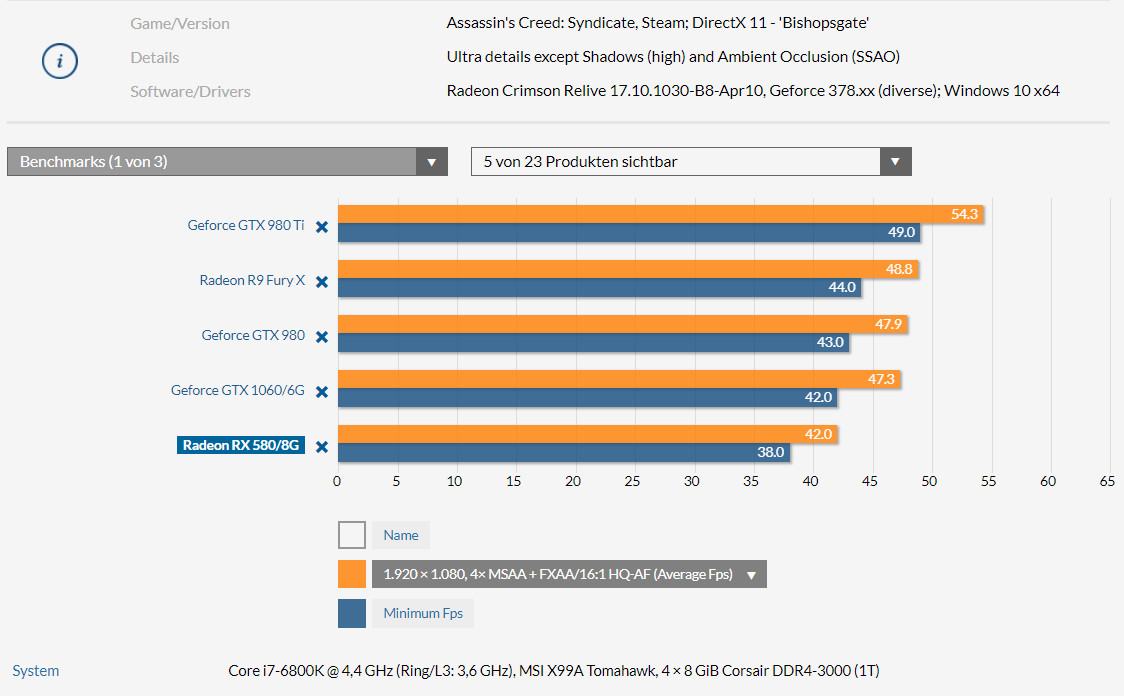Expand the 1.920 × 1.080 resolution preset dropdown
1124x696 pixels.
click(569, 574)
